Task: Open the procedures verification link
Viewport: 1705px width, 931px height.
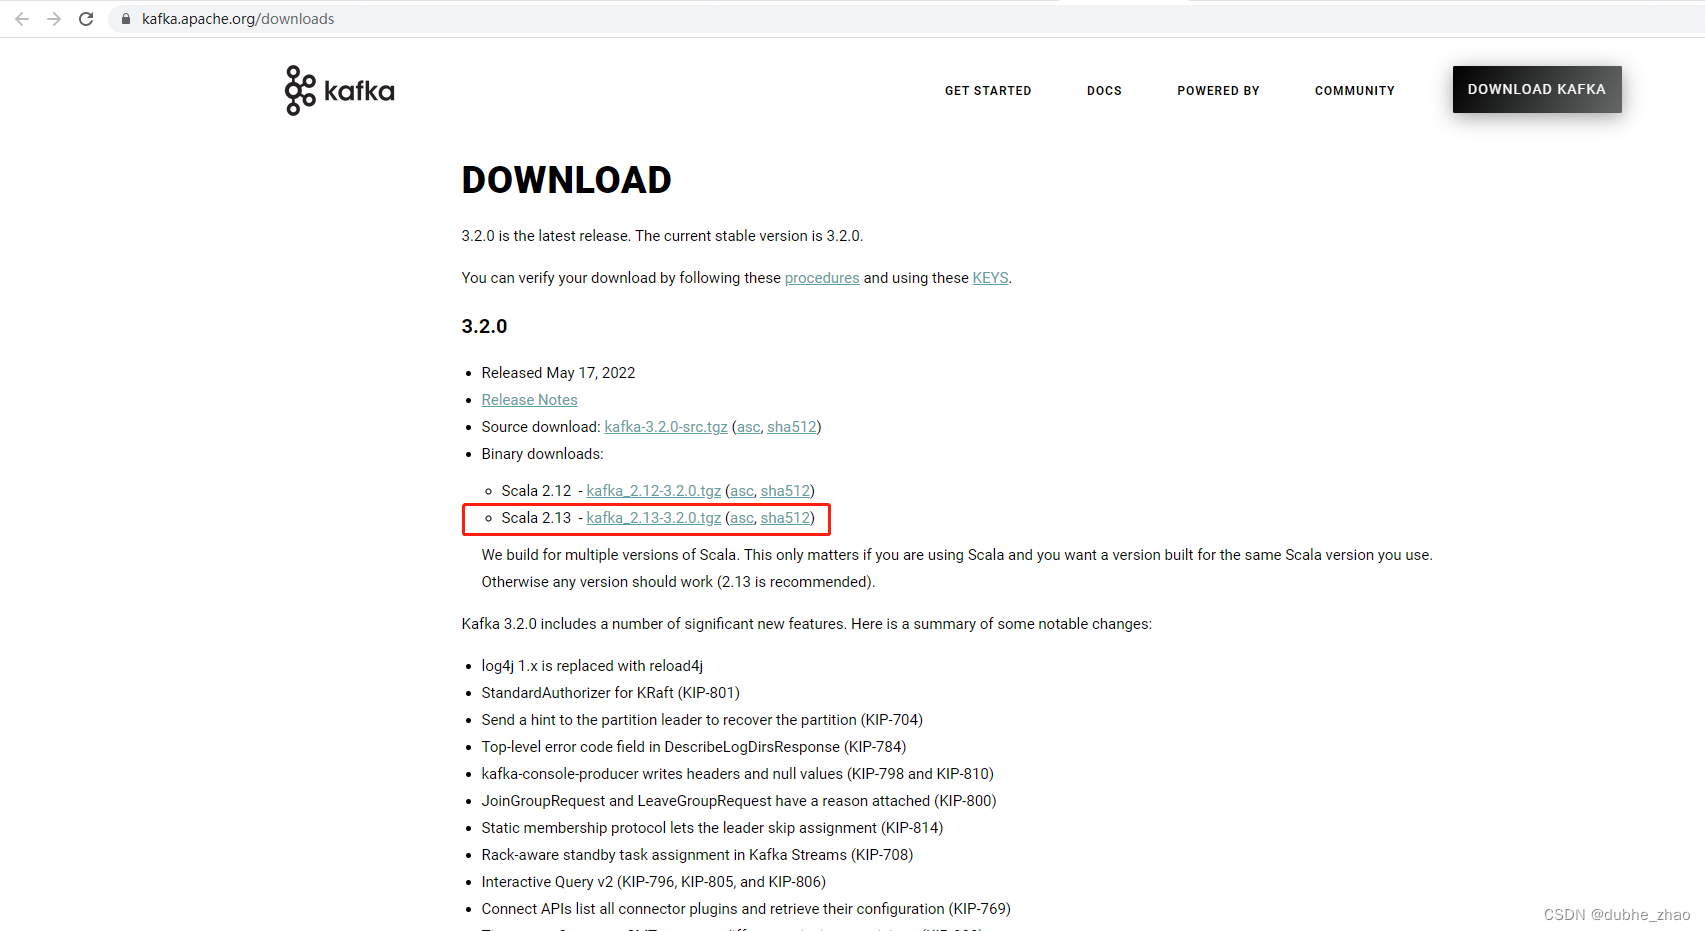Action: tap(821, 277)
